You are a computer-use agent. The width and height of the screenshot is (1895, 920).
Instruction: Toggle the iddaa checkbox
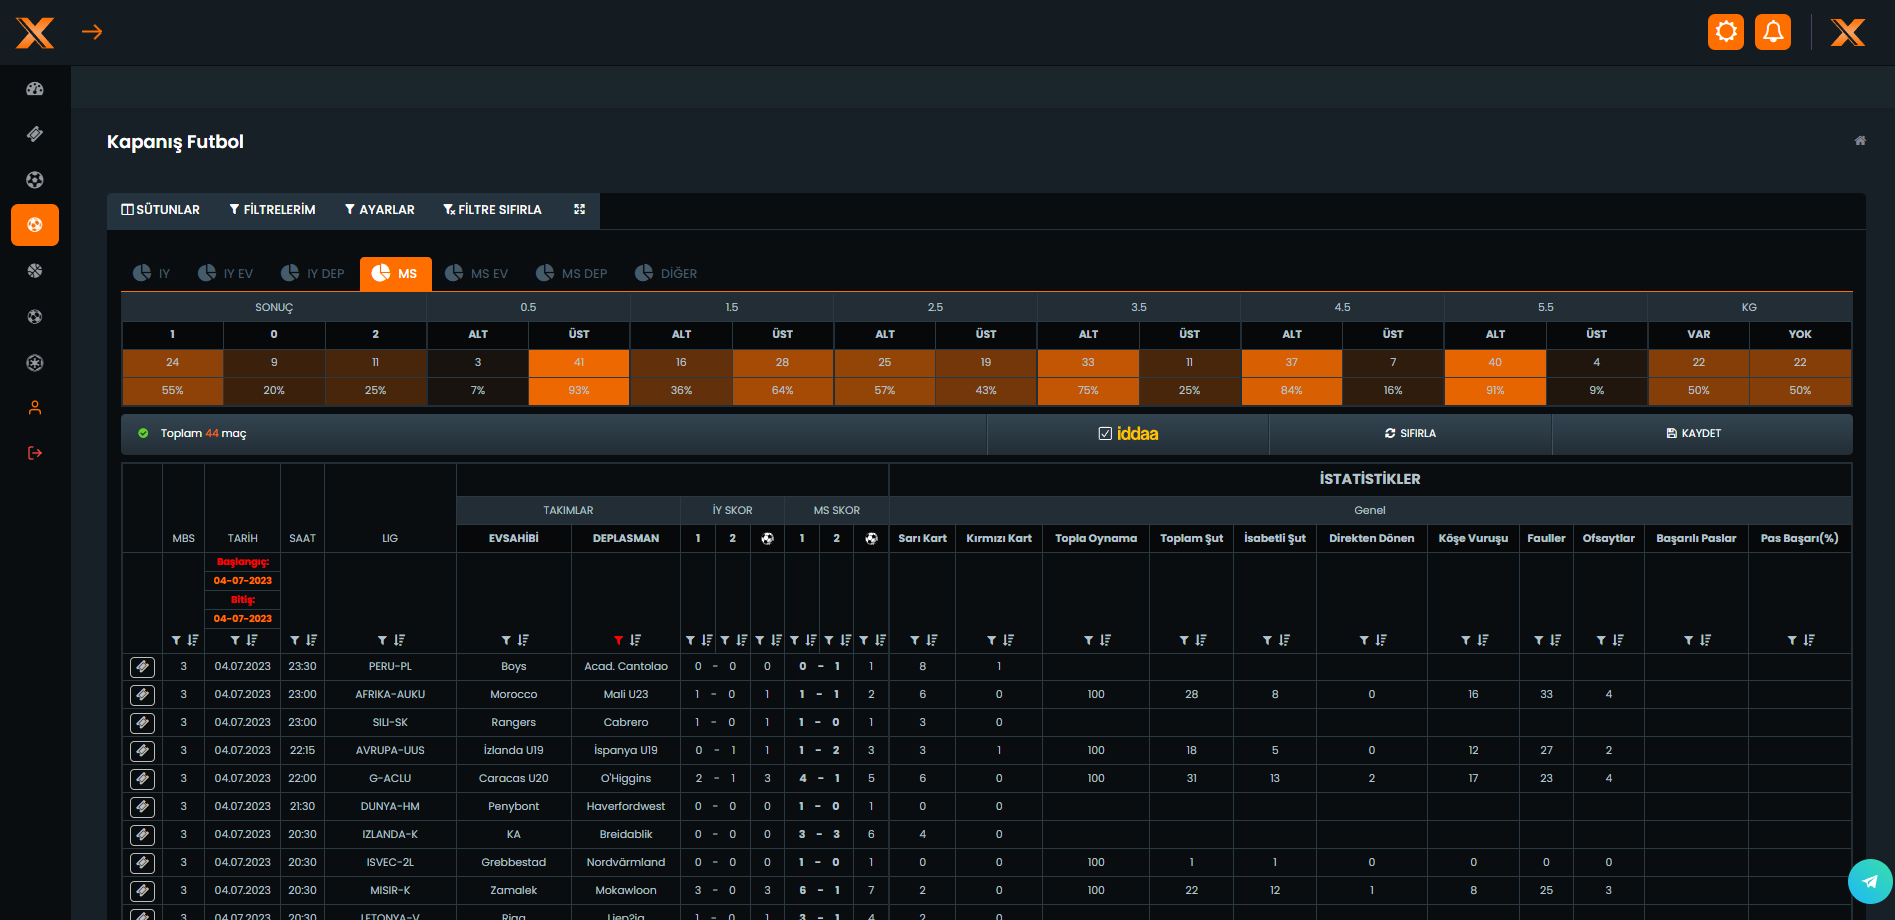[1105, 433]
